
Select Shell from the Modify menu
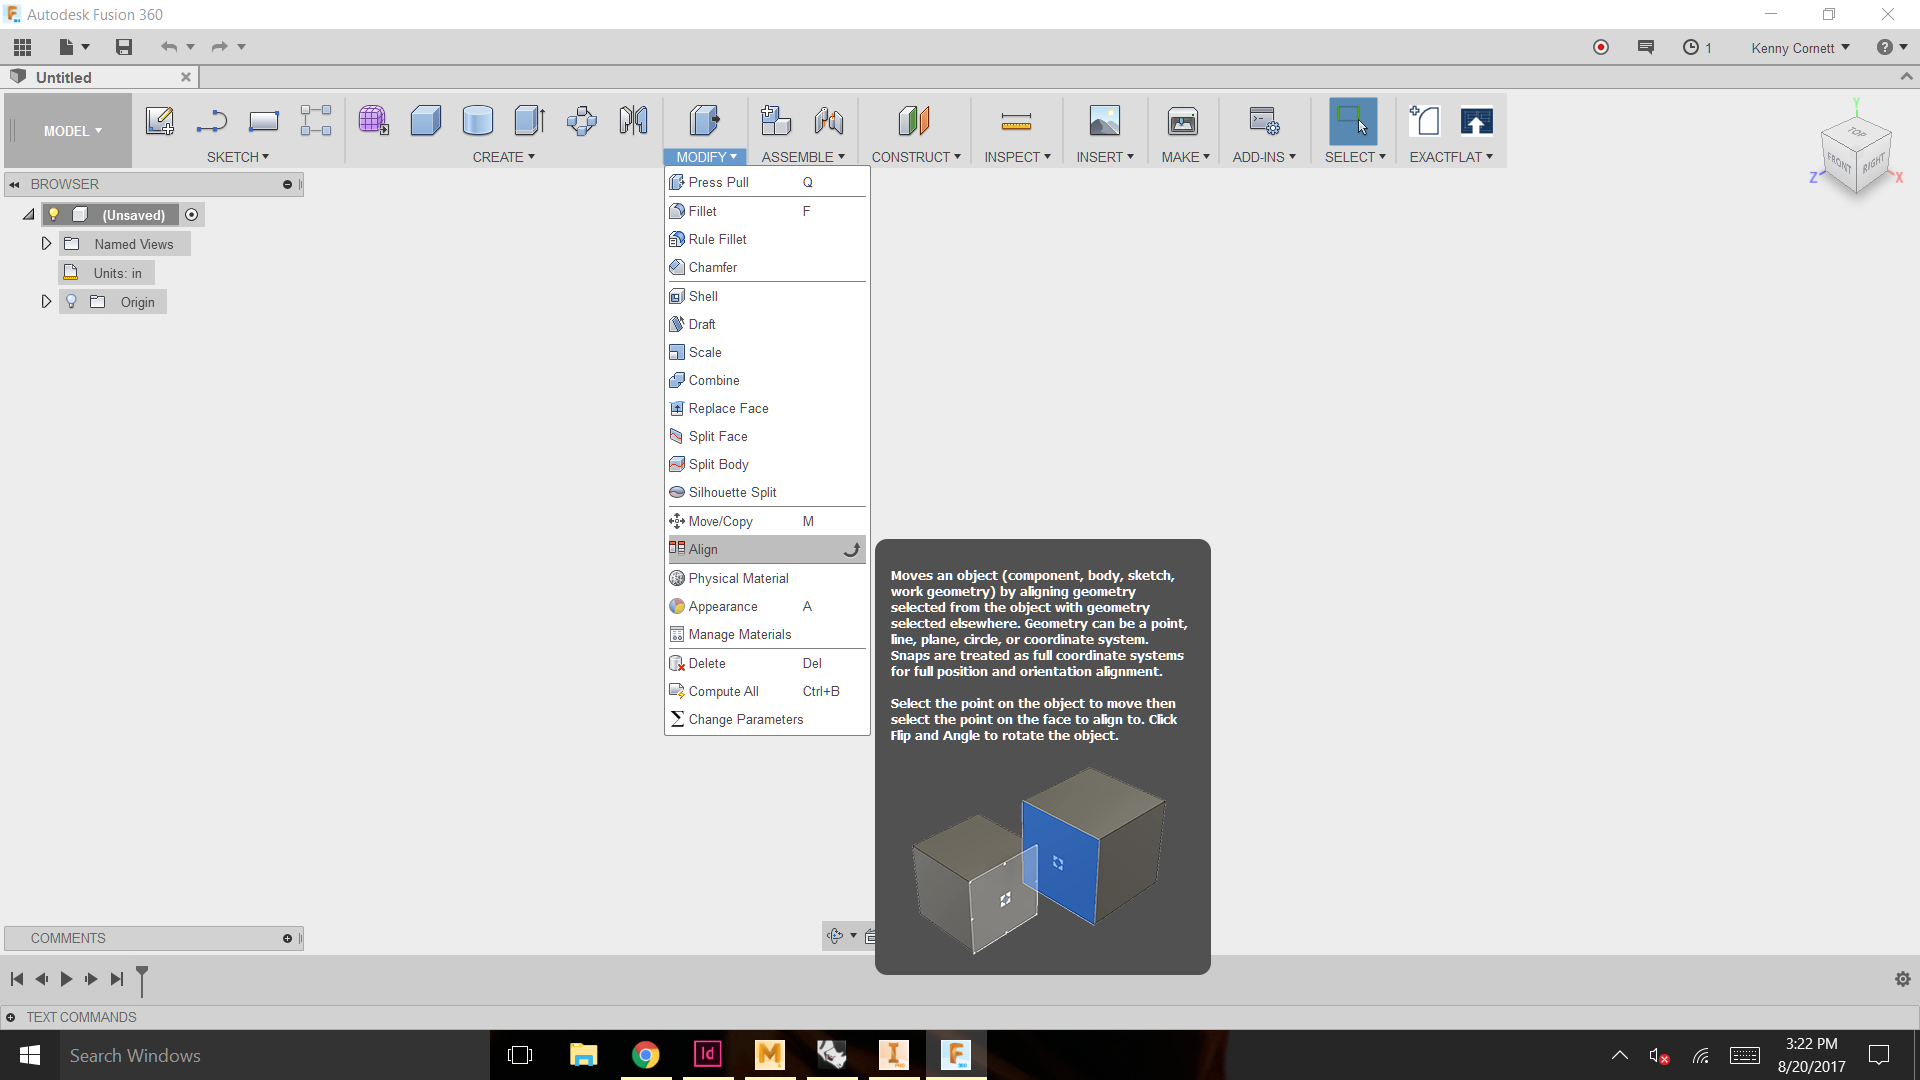point(703,296)
